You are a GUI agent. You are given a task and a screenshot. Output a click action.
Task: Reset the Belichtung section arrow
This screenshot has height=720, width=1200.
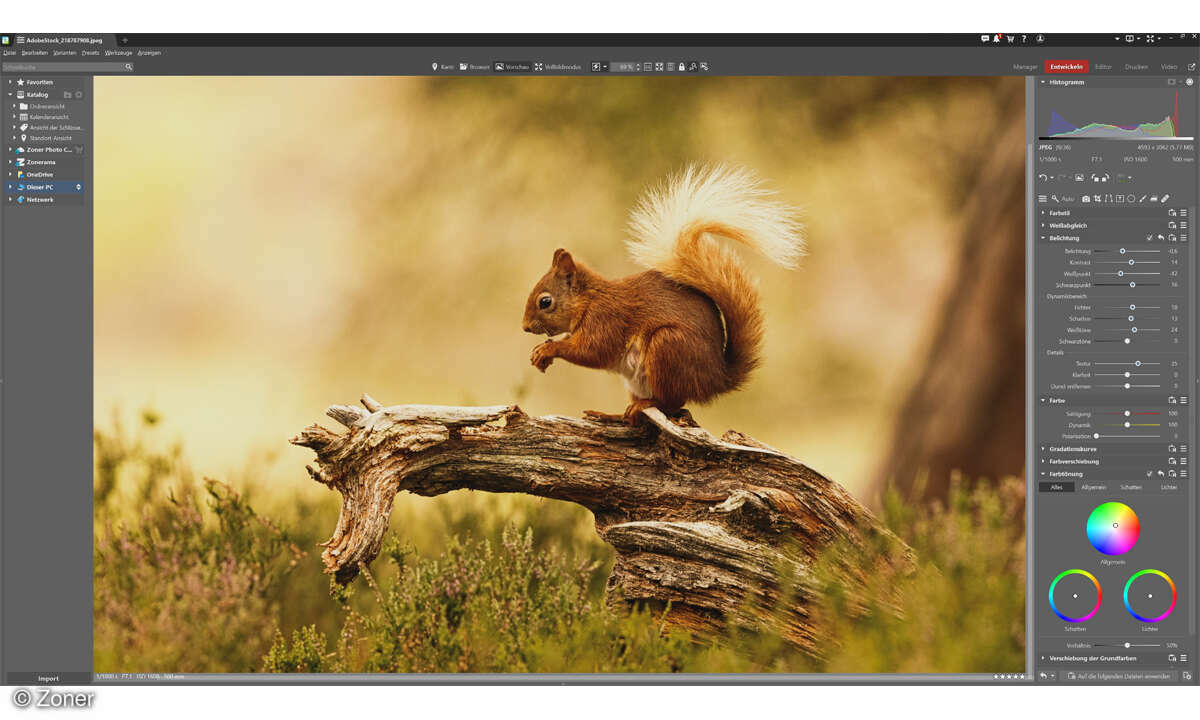tap(1161, 238)
